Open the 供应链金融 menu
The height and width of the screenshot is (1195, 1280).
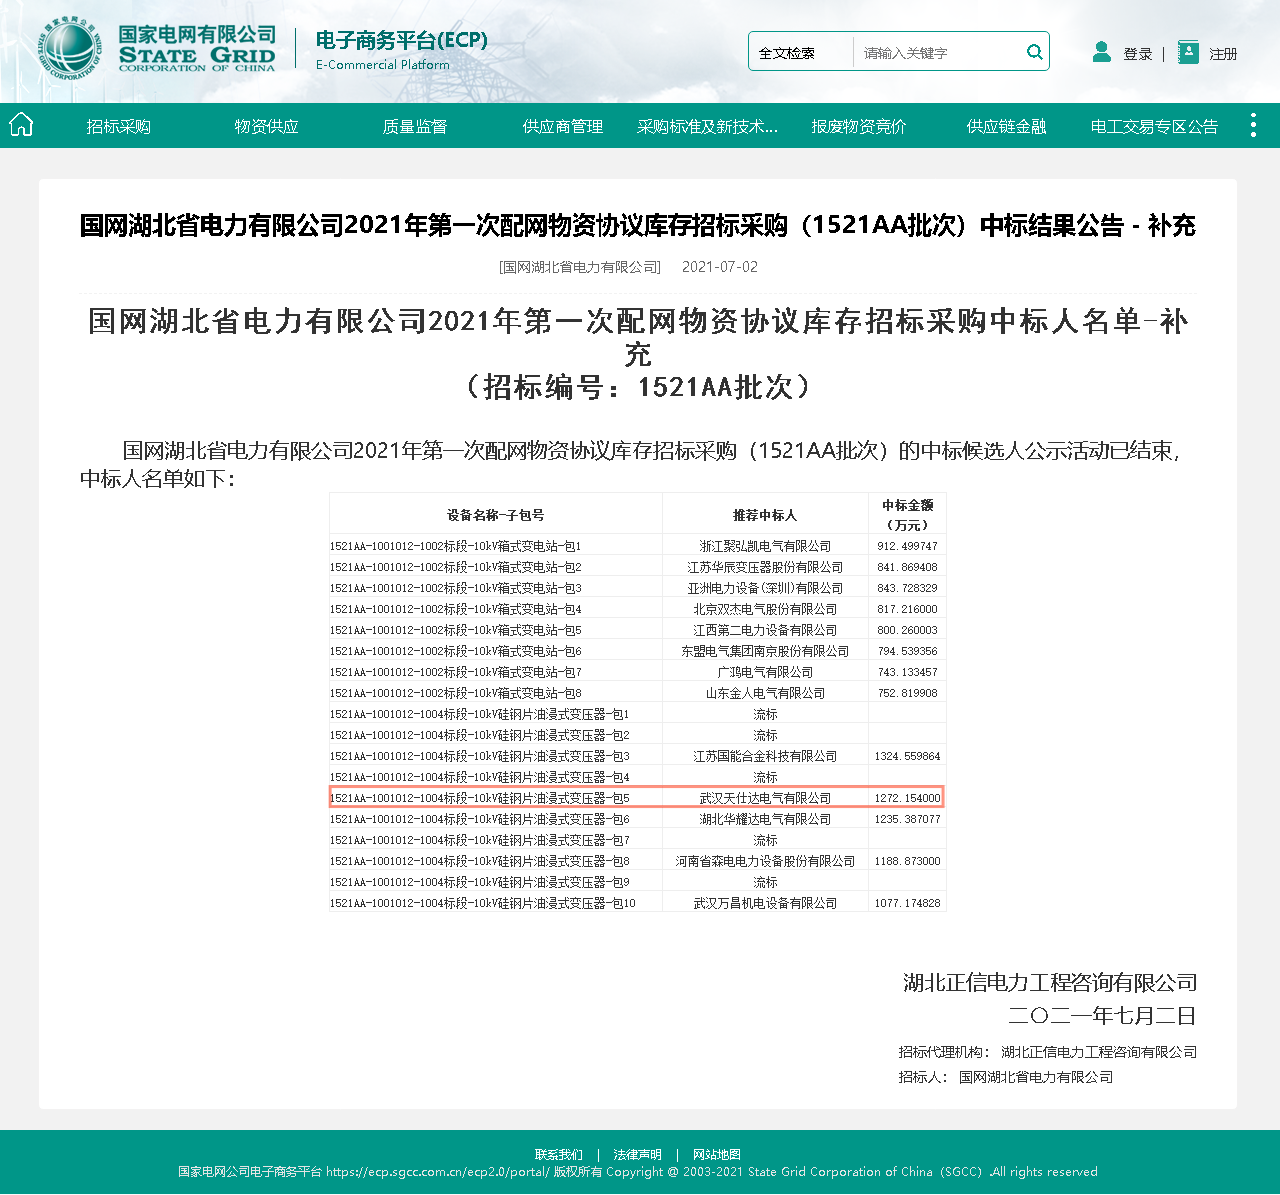pos(1006,126)
